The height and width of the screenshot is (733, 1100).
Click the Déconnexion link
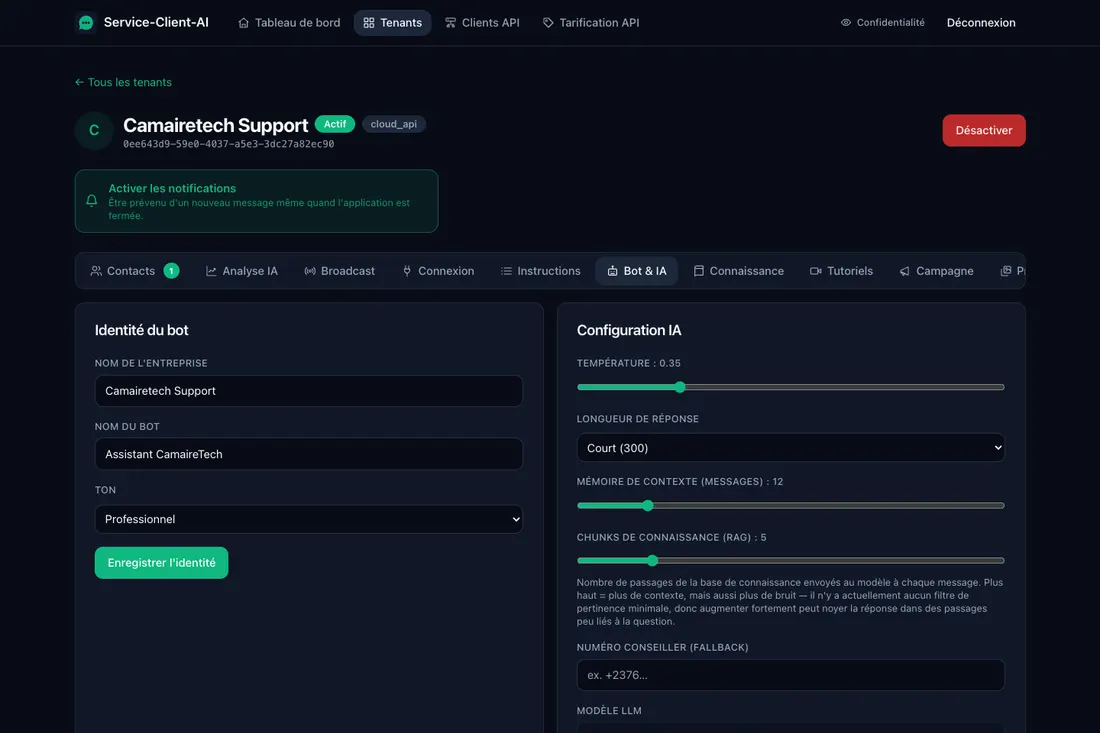pos(981,22)
